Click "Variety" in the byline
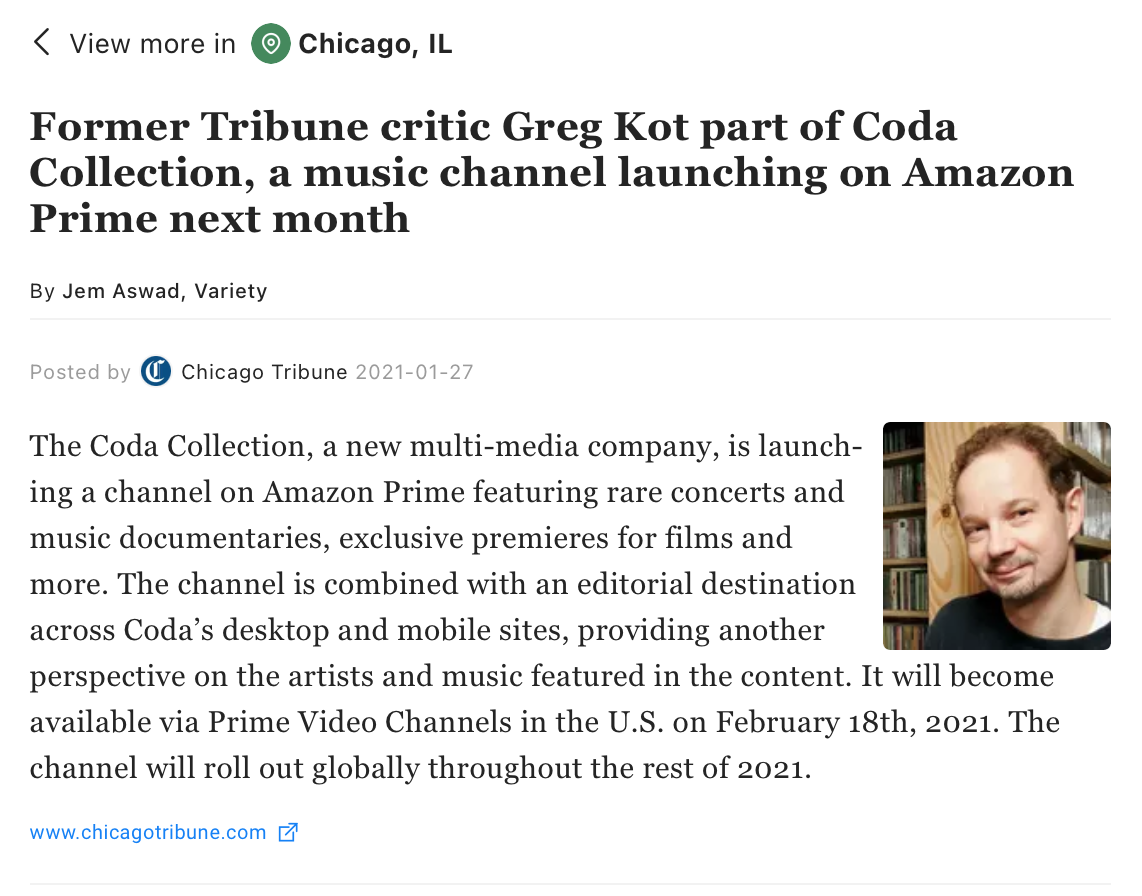Screen dimensions: 1142x896 [230, 291]
